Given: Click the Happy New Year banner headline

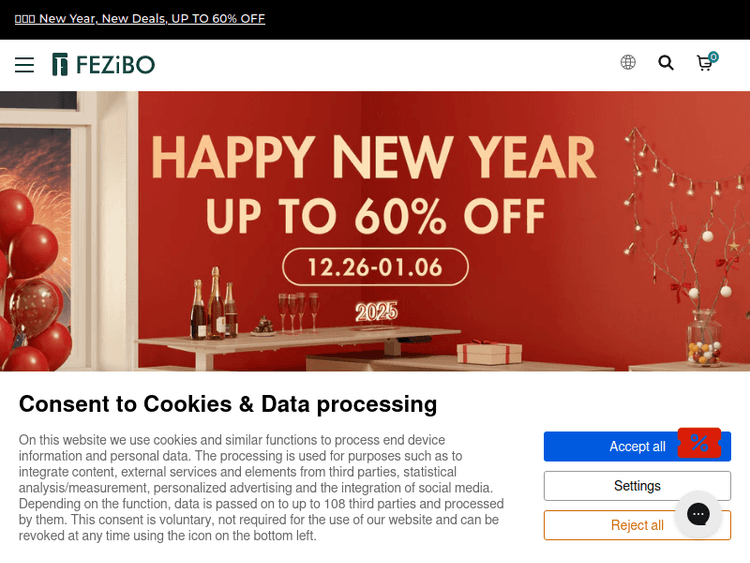Looking at the screenshot, I should pyautogui.click(x=373, y=158).
